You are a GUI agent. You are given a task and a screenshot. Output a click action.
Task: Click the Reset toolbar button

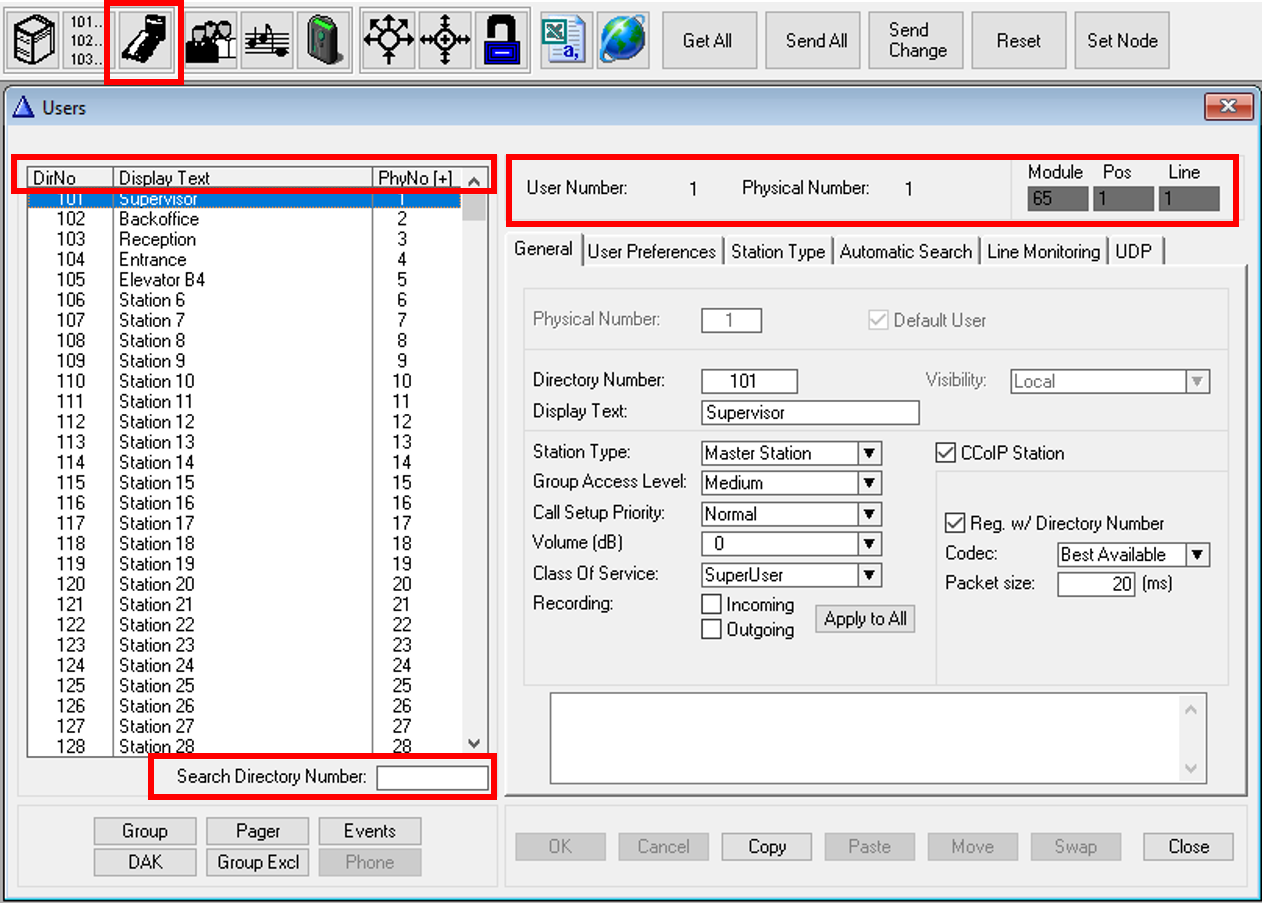coord(1019,41)
